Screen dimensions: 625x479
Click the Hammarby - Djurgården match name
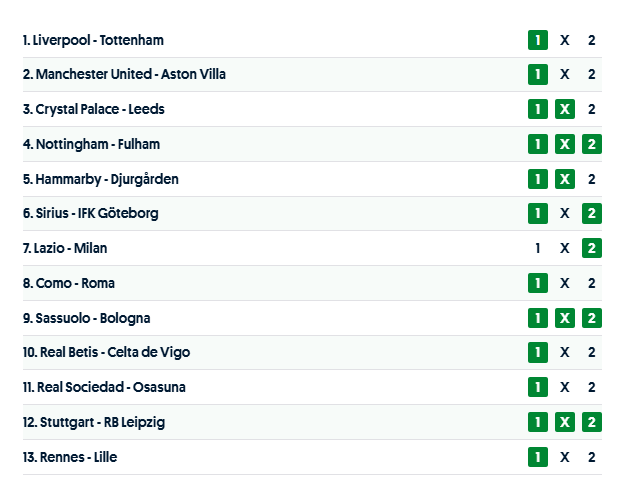(101, 179)
